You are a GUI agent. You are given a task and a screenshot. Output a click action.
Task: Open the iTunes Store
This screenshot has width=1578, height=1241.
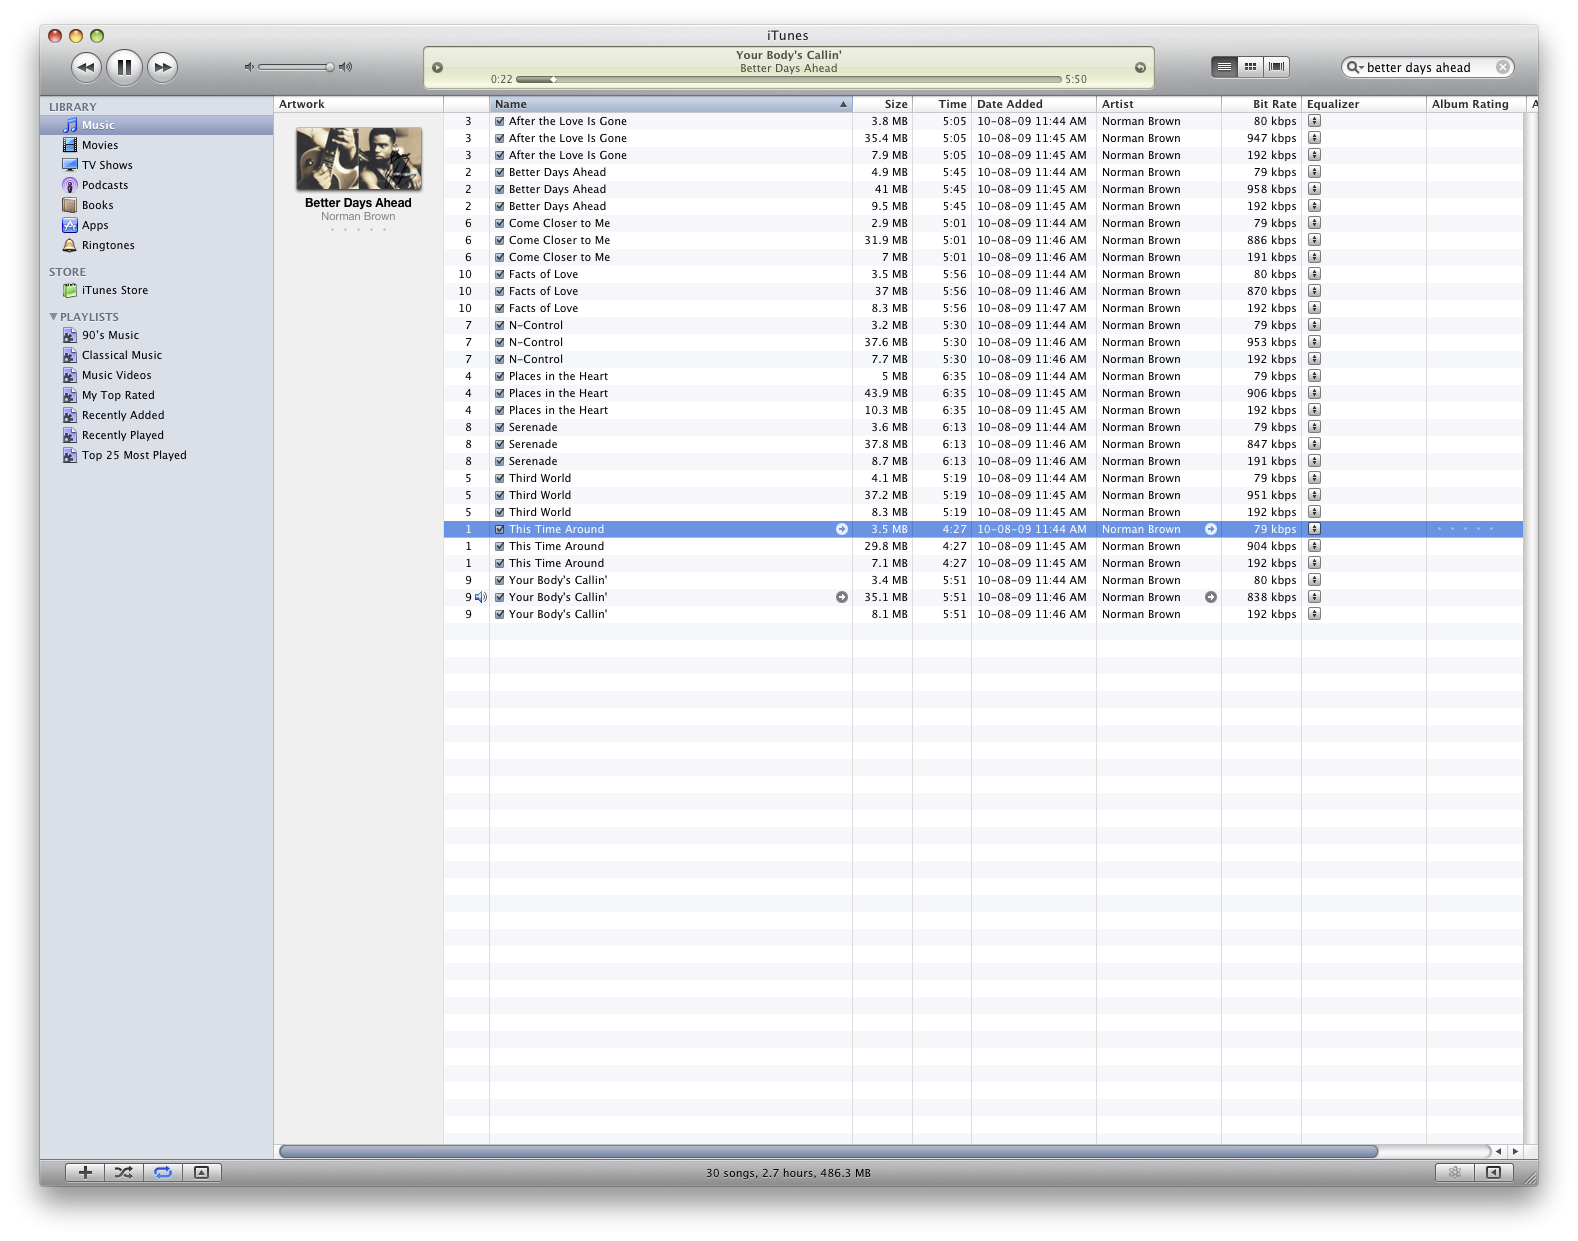click(x=156, y=290)
